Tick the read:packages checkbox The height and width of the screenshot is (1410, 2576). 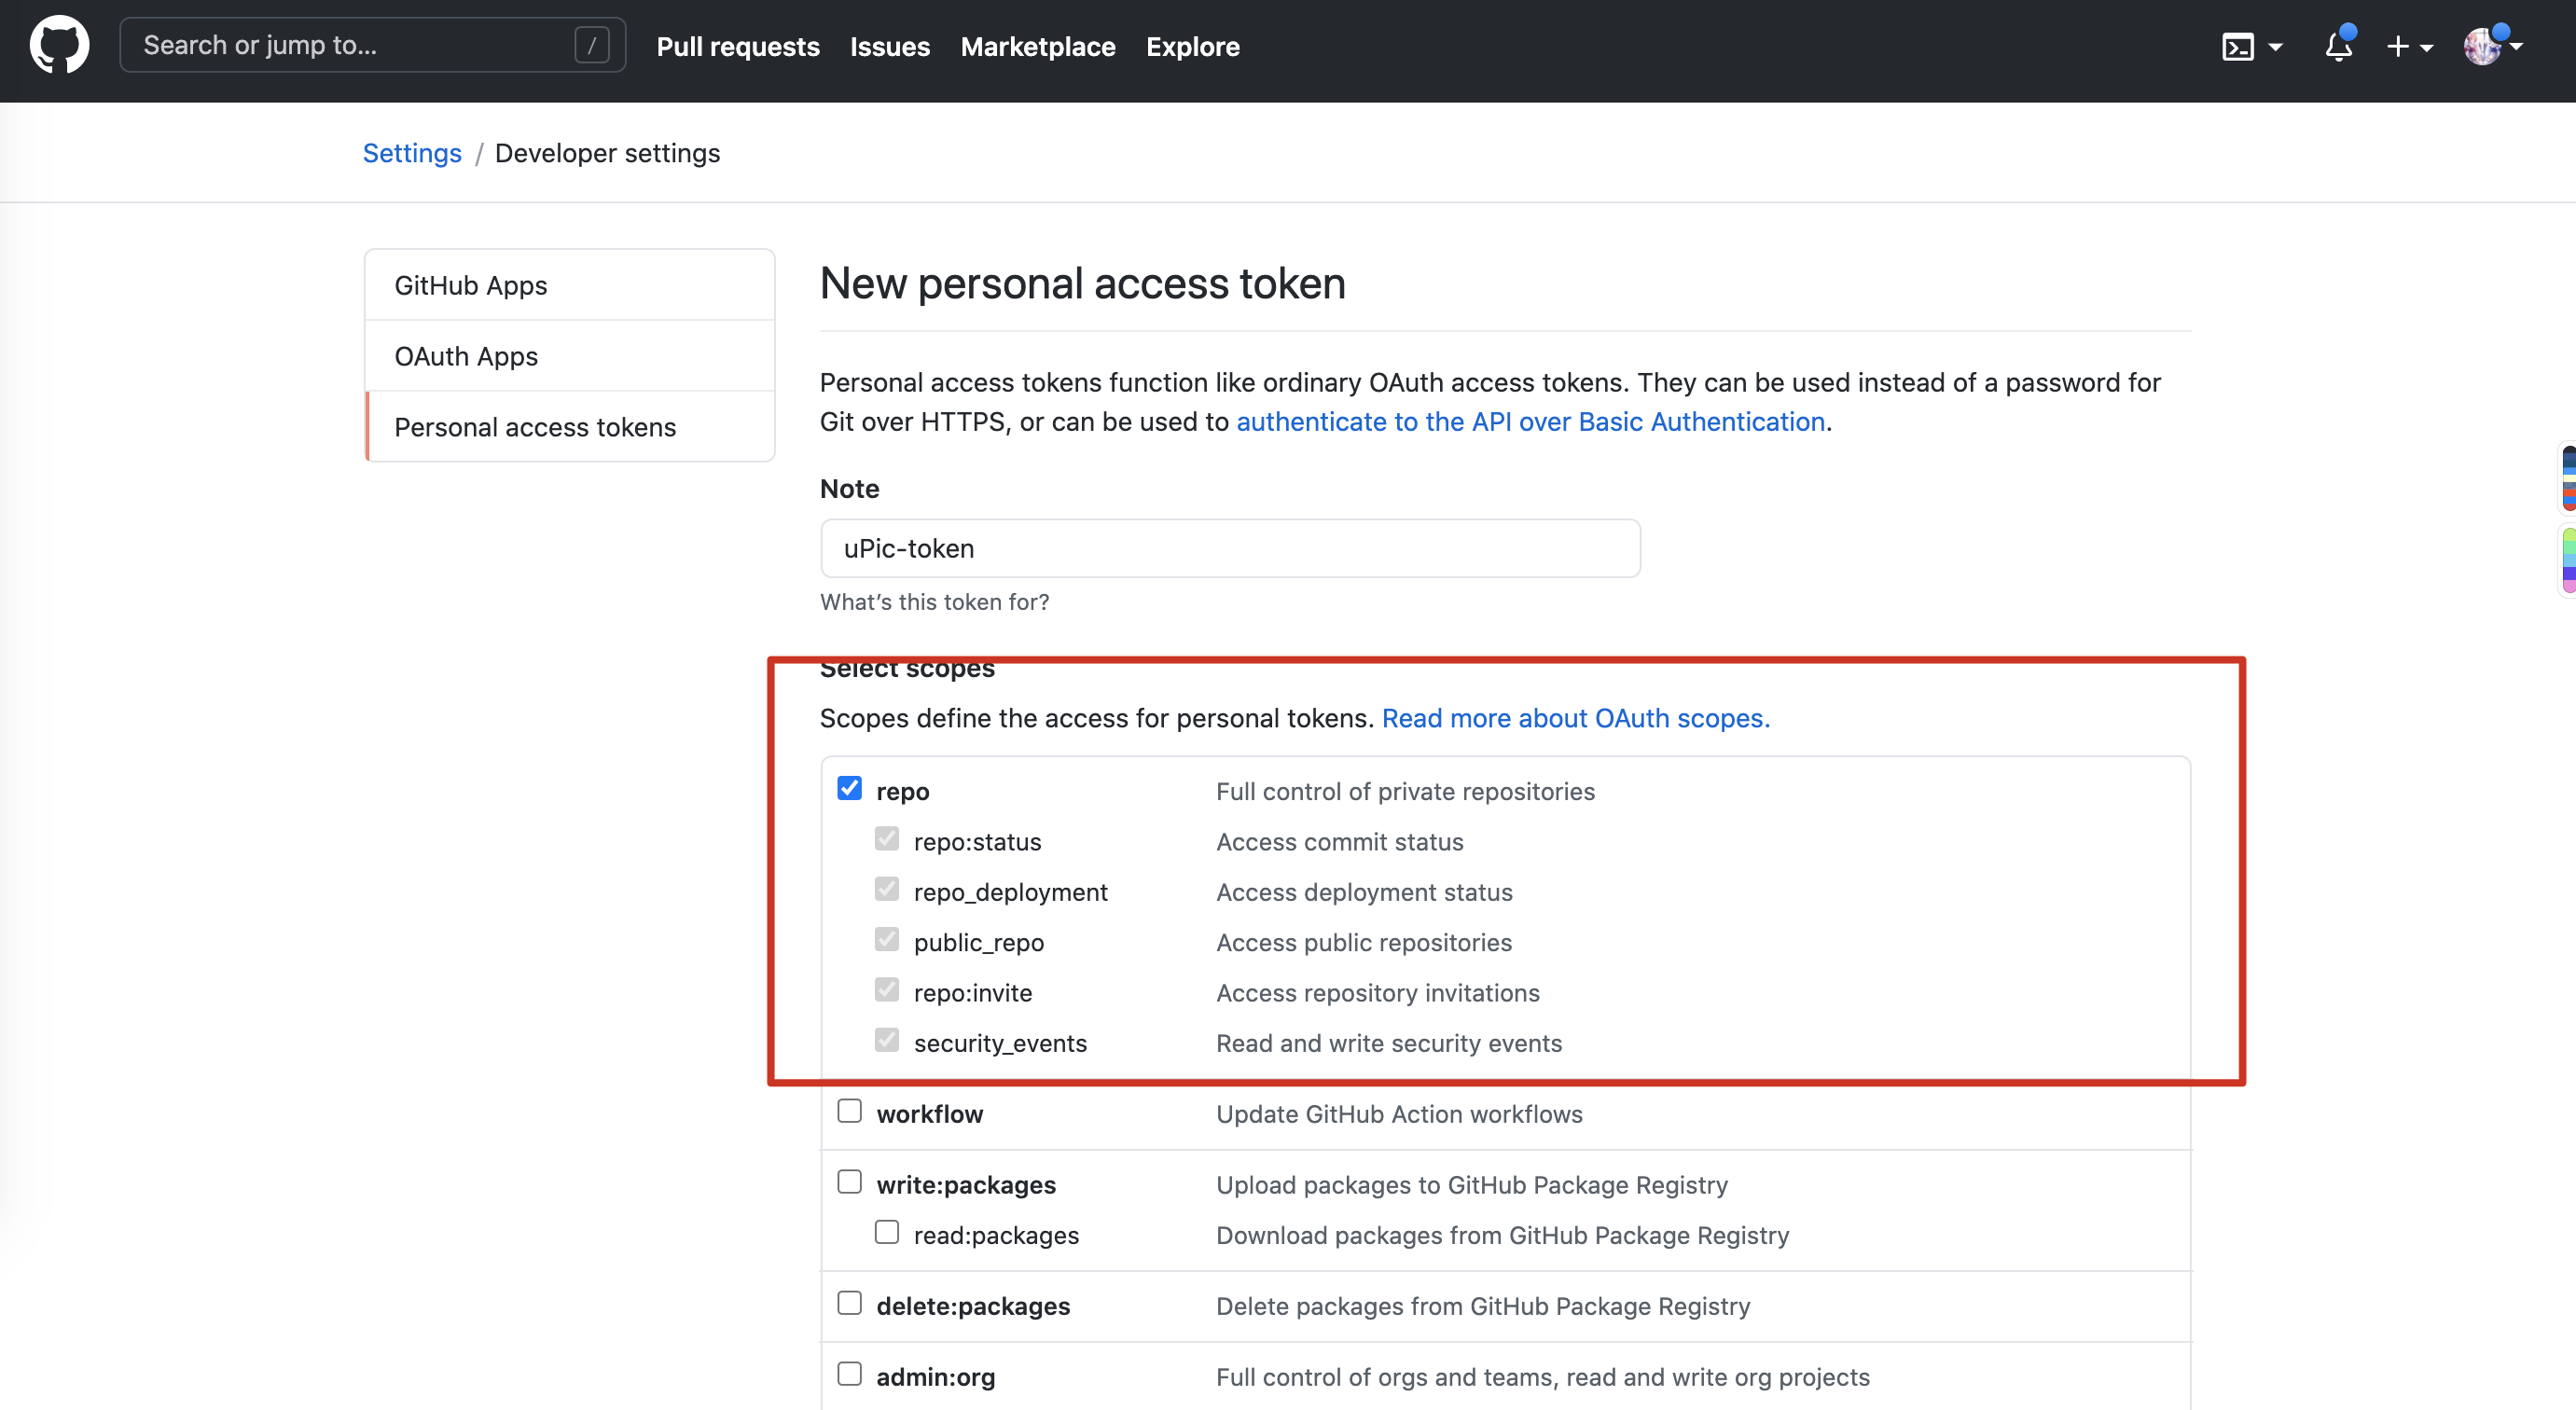(x=886, y=1232)
